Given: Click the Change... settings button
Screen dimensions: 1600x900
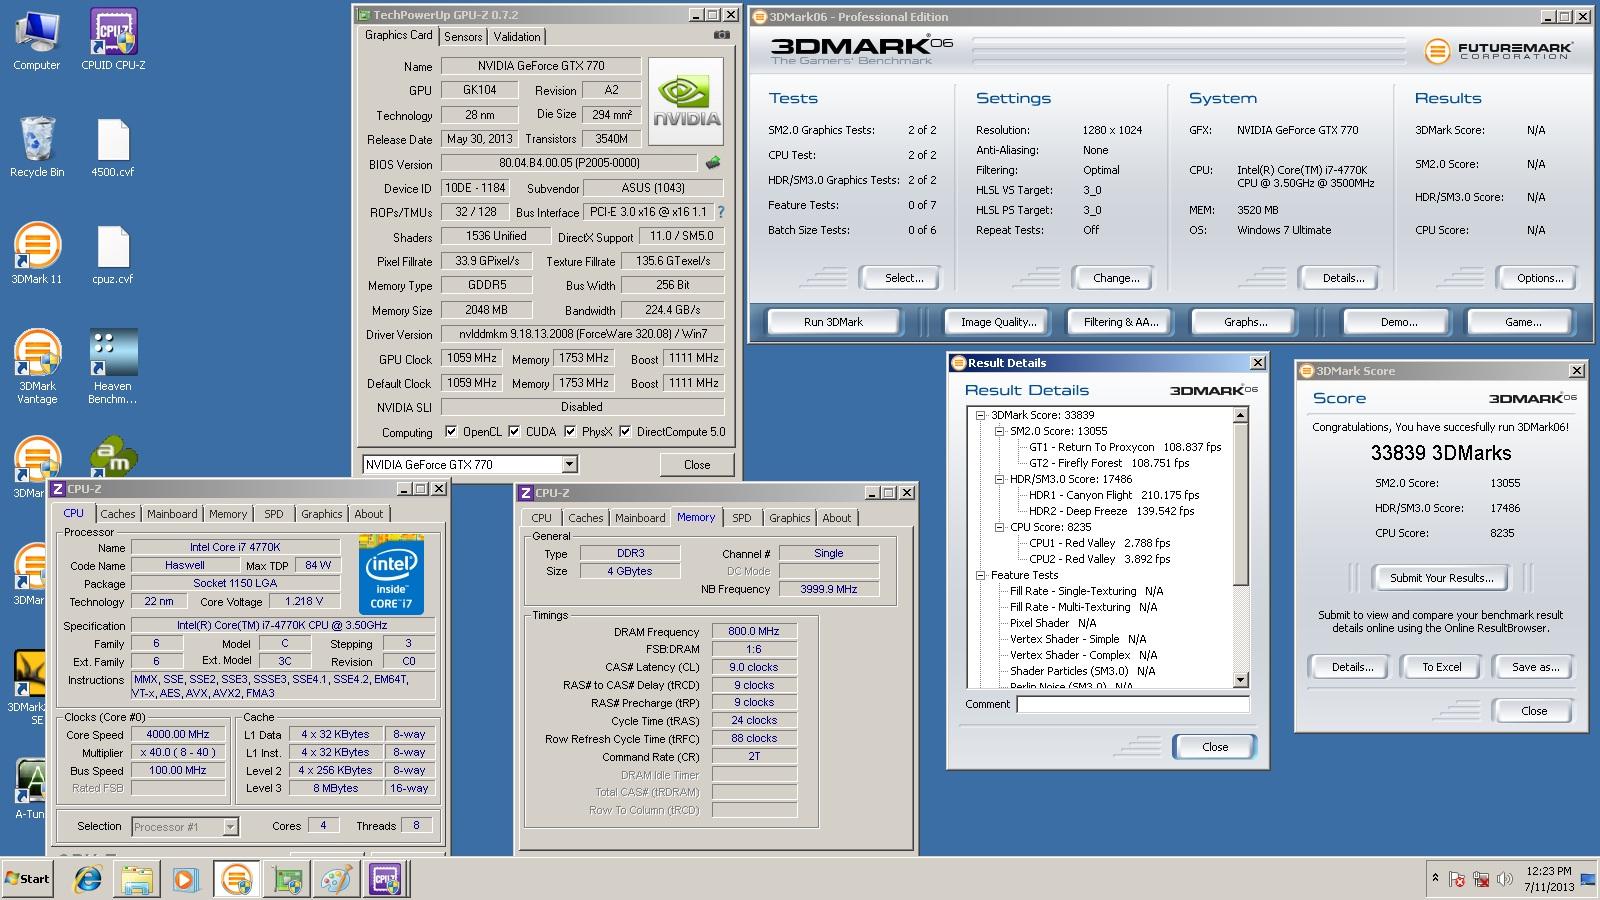Looking at the screenshot, I should pos(1116,278).
